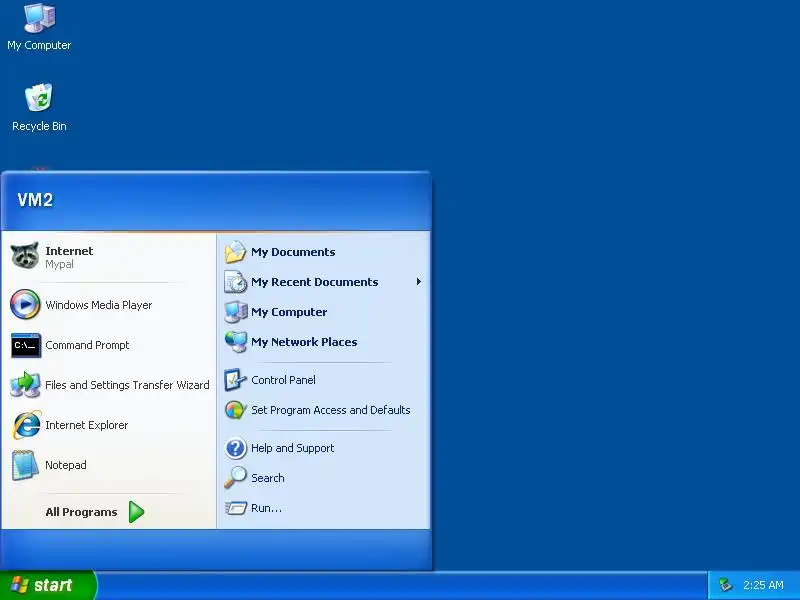Viewport: 800px width, 600px height.
Task: Click the Start button
Action: coord(48,585)
